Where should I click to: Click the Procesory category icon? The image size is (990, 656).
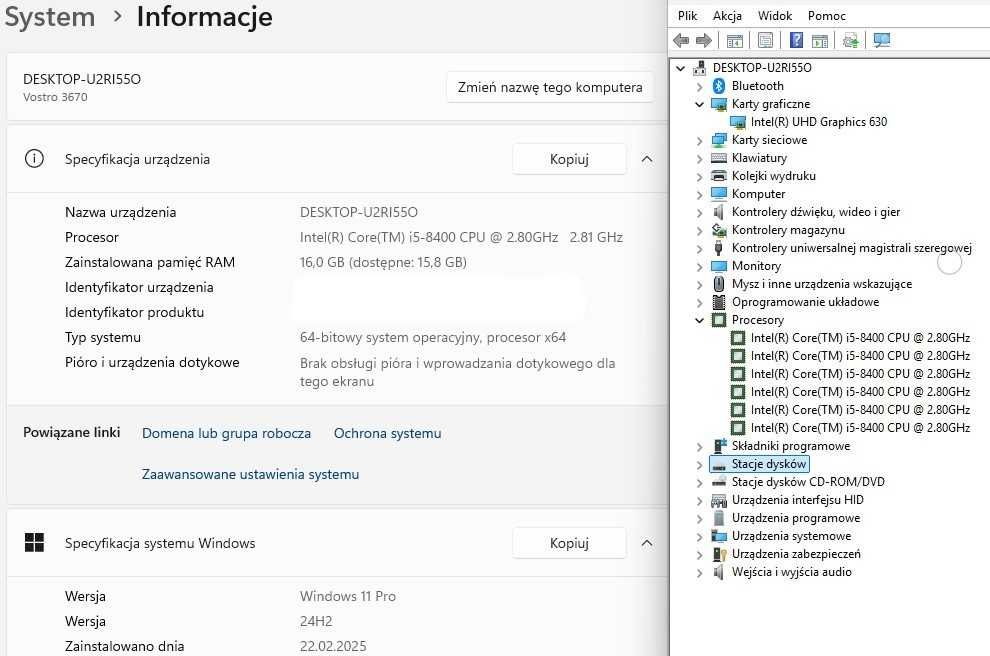coord(719,320)
